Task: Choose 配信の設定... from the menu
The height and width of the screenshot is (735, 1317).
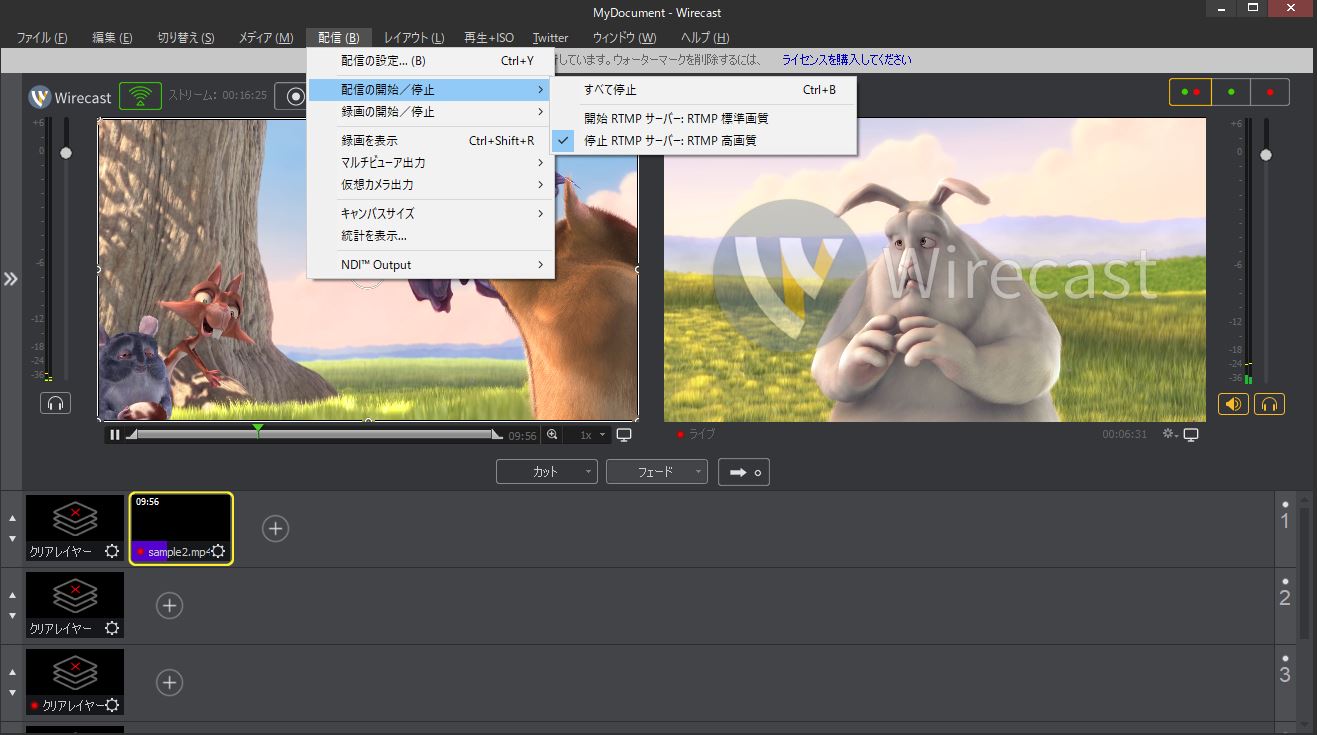Action: (x=430, y=61)
